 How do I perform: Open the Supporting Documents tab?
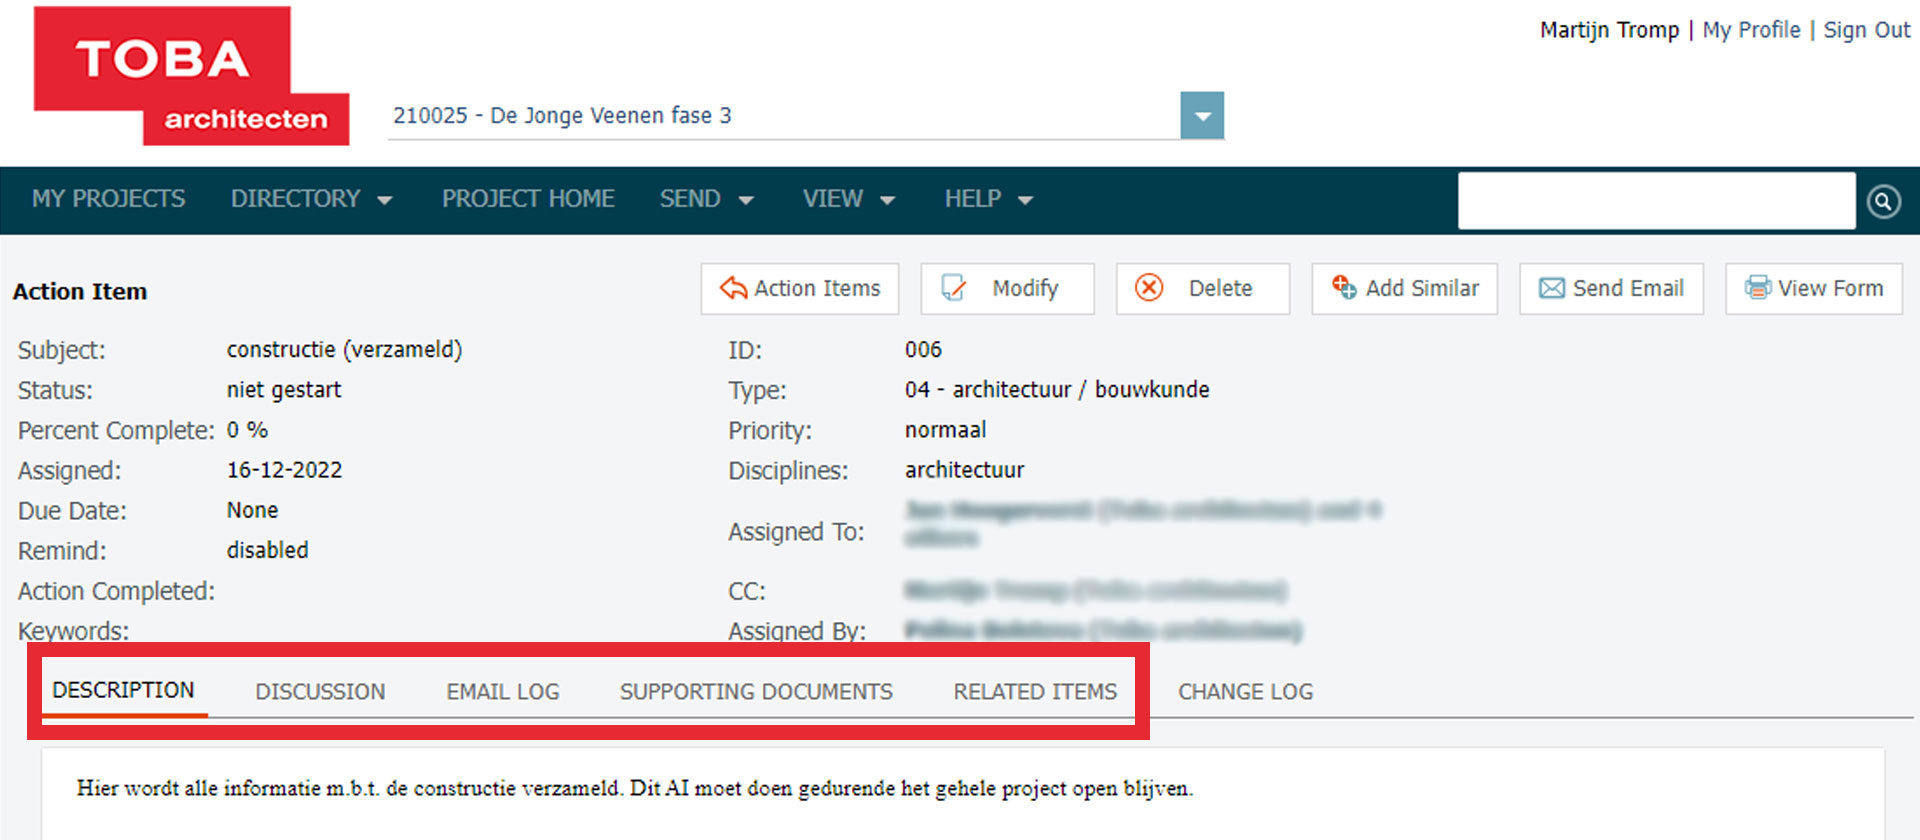(x=756, y=692)
